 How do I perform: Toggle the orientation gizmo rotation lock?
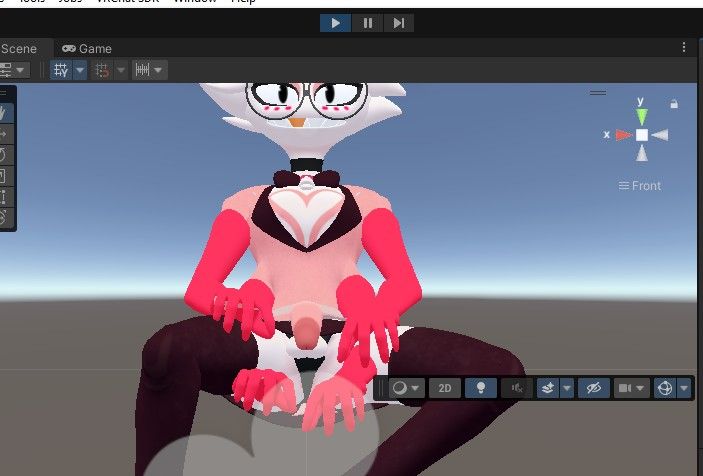(674, 104)
